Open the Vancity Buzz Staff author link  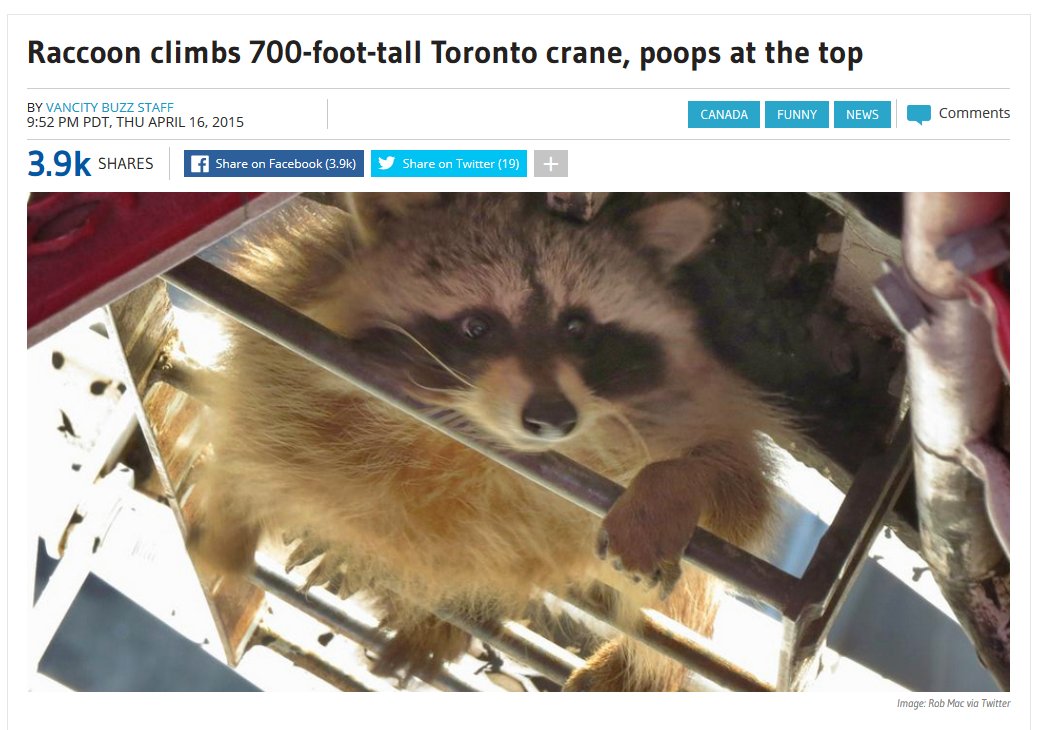coord(109,107)
